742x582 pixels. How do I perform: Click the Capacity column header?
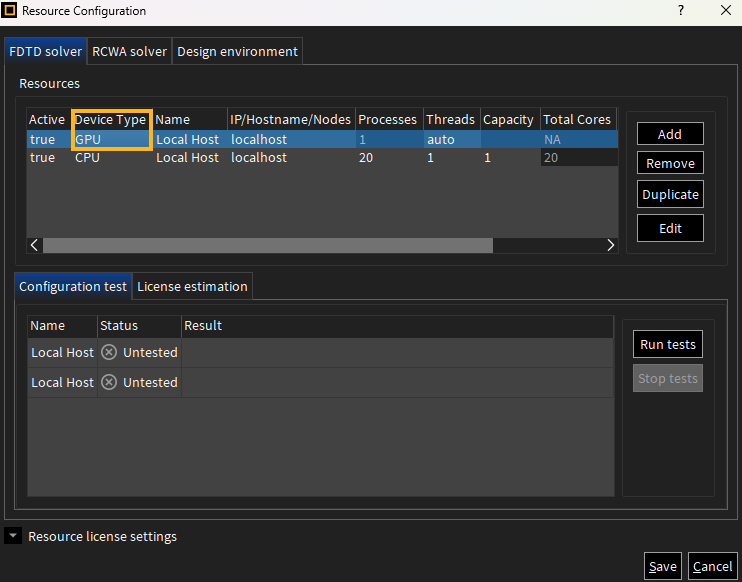coord(508,119)
